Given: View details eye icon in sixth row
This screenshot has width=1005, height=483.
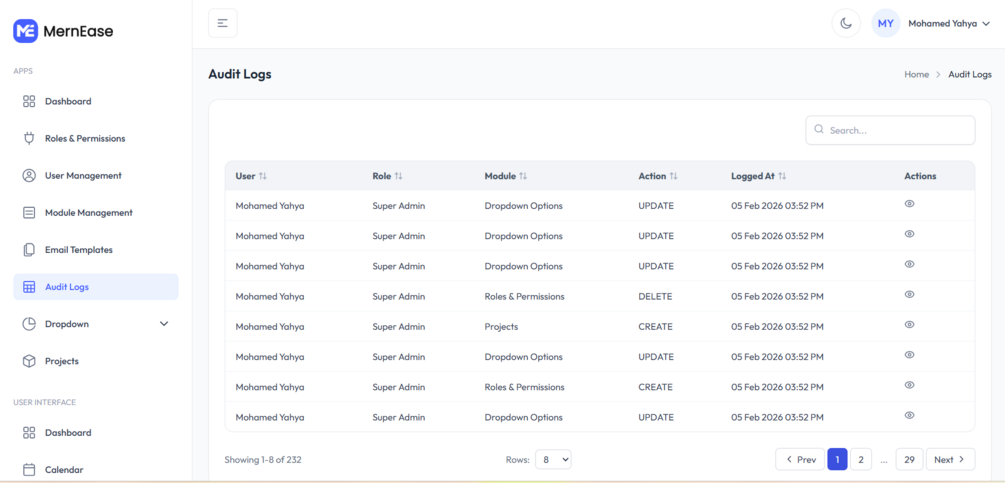Looking at the screenshot, I should tap(909, 355).
